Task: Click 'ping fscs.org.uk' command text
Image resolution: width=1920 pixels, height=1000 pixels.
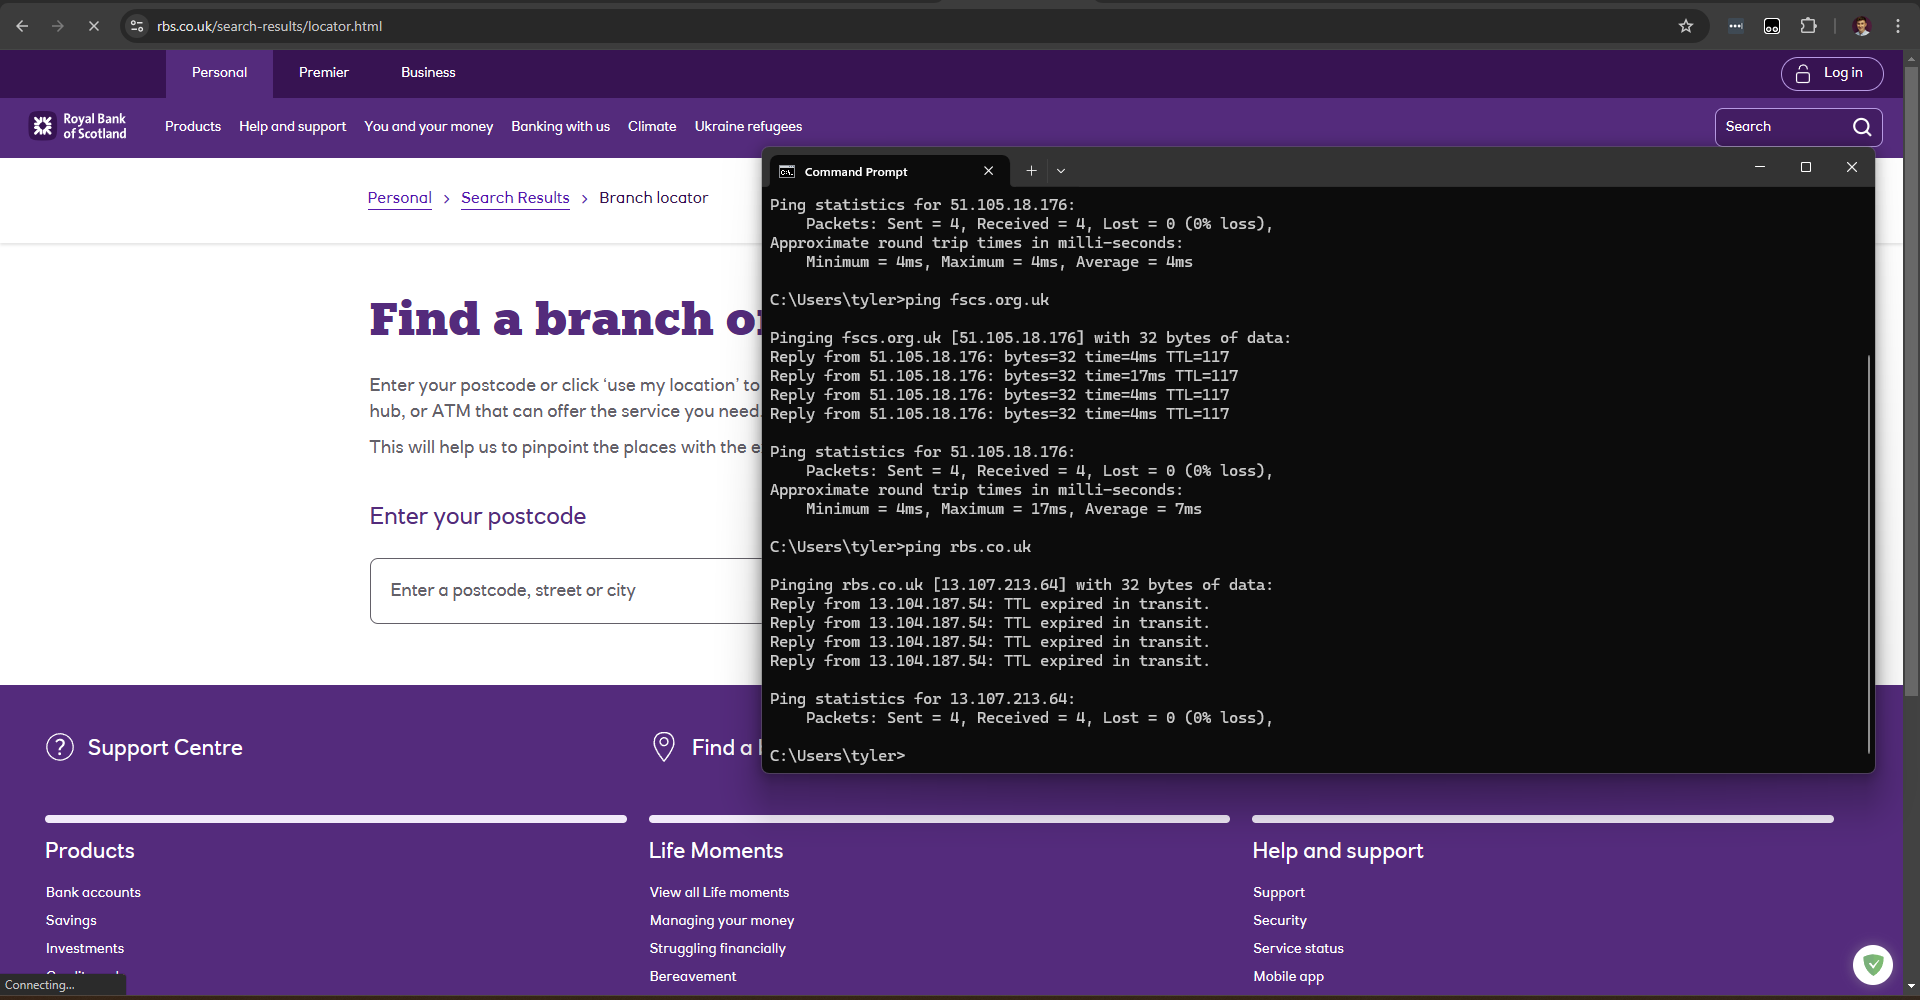Action: tap(977, 300)
